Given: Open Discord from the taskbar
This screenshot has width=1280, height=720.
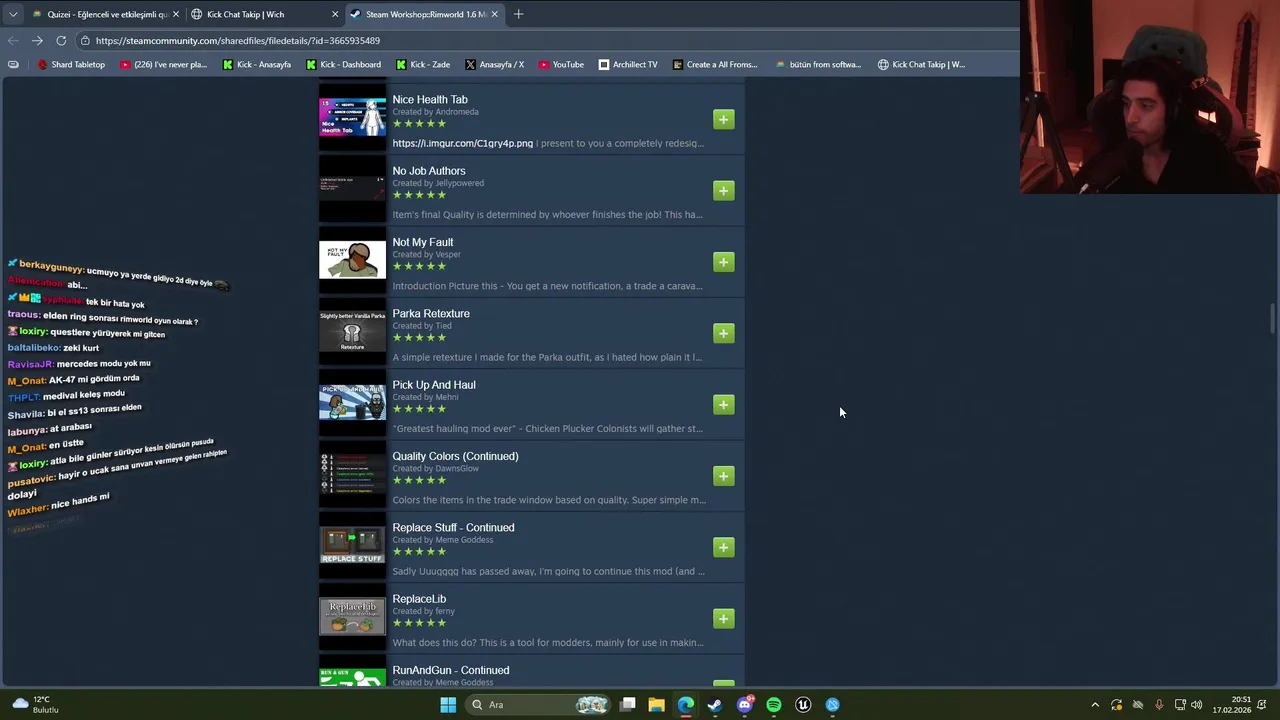Looking at the screenshot, I should (745, 705).
